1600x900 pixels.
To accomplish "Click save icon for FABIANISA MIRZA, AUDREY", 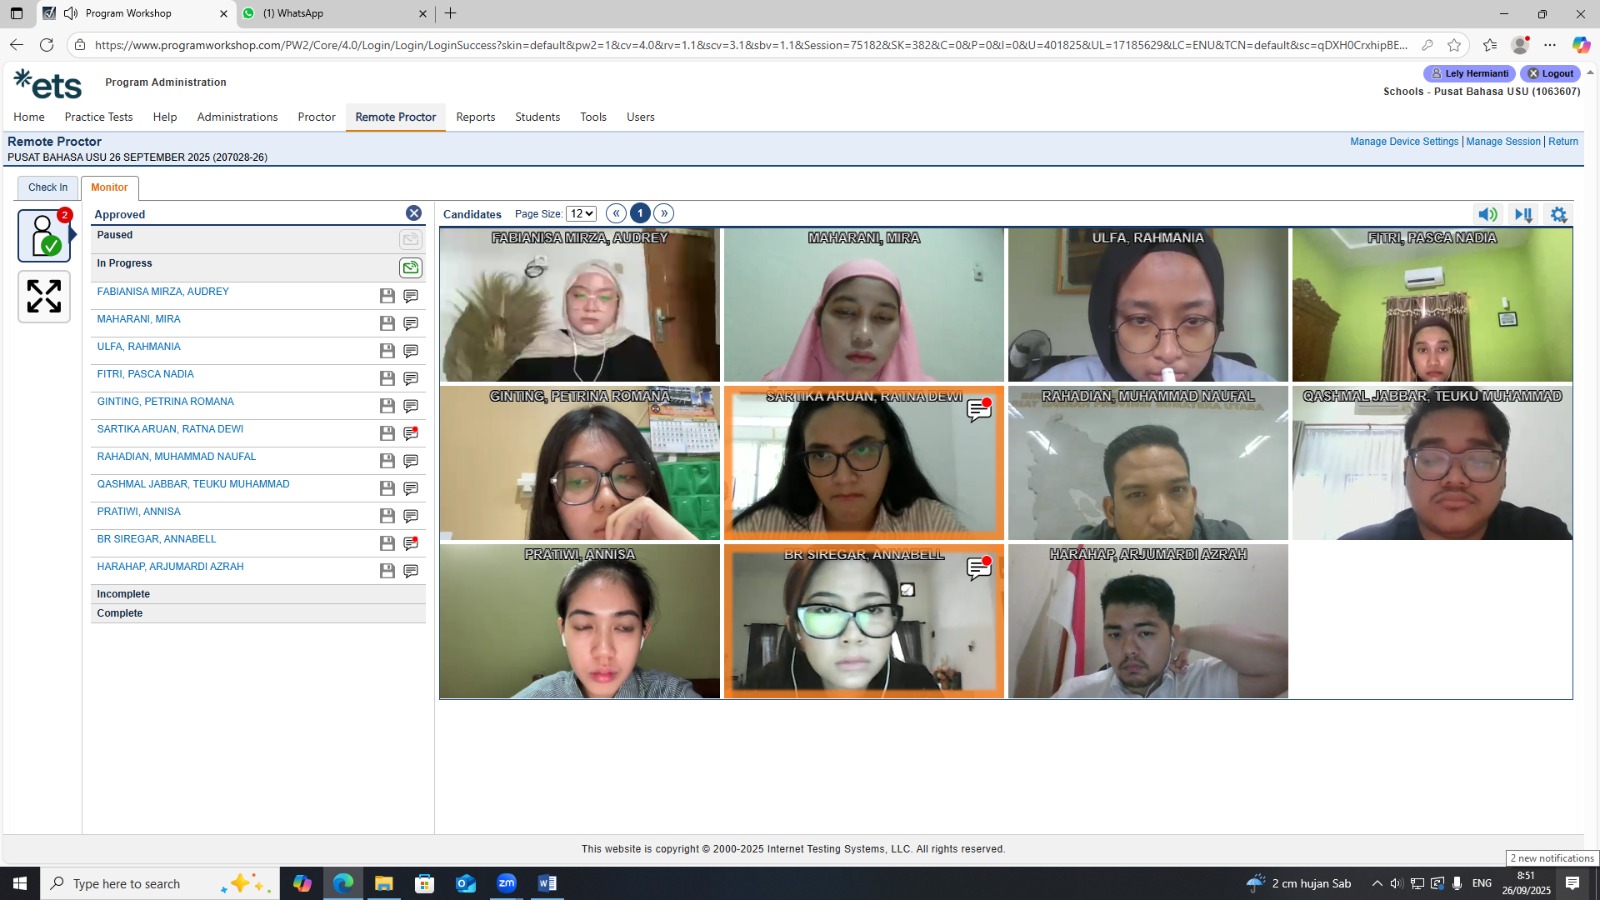I will (x=387, y=296).
